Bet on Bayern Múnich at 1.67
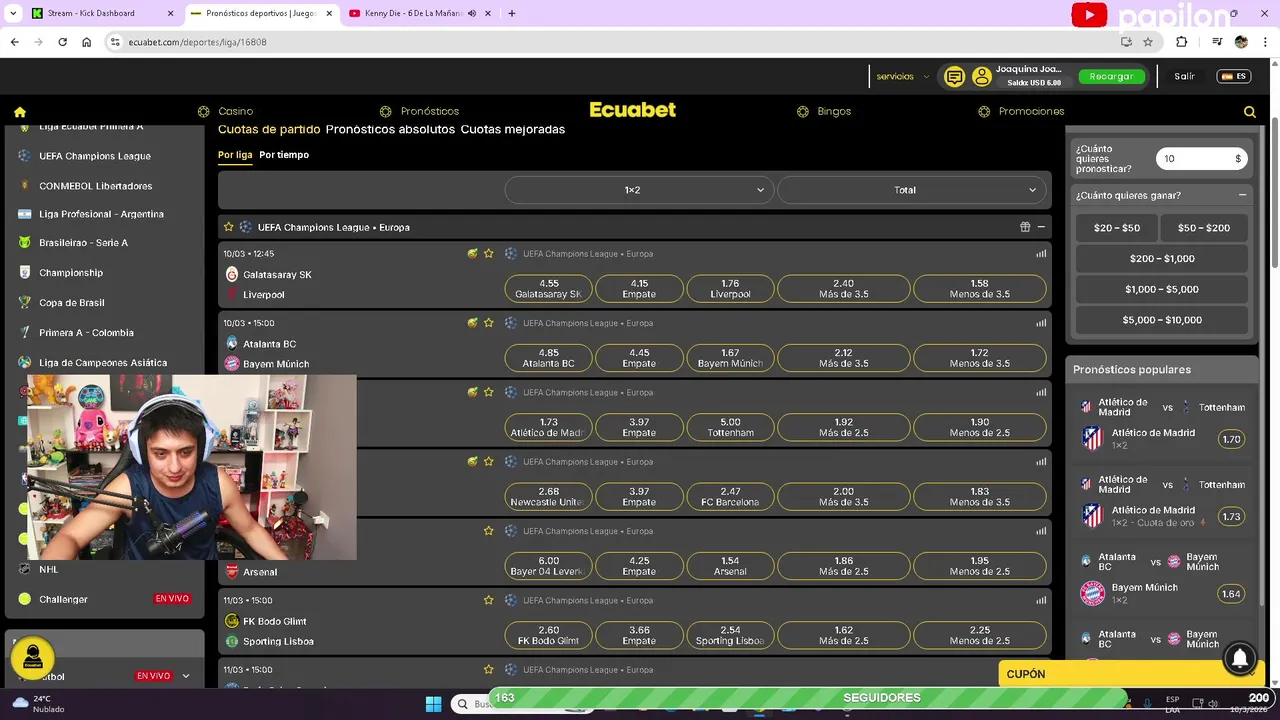Viewport: 1280px width, 720px height. (730, 358)
